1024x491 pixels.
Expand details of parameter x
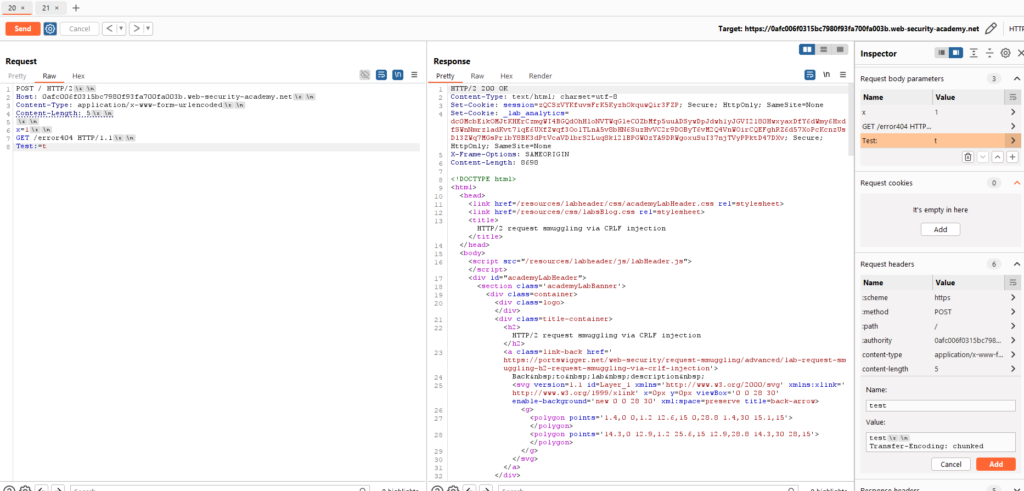pyautogui.click(x=1013, y=112)
